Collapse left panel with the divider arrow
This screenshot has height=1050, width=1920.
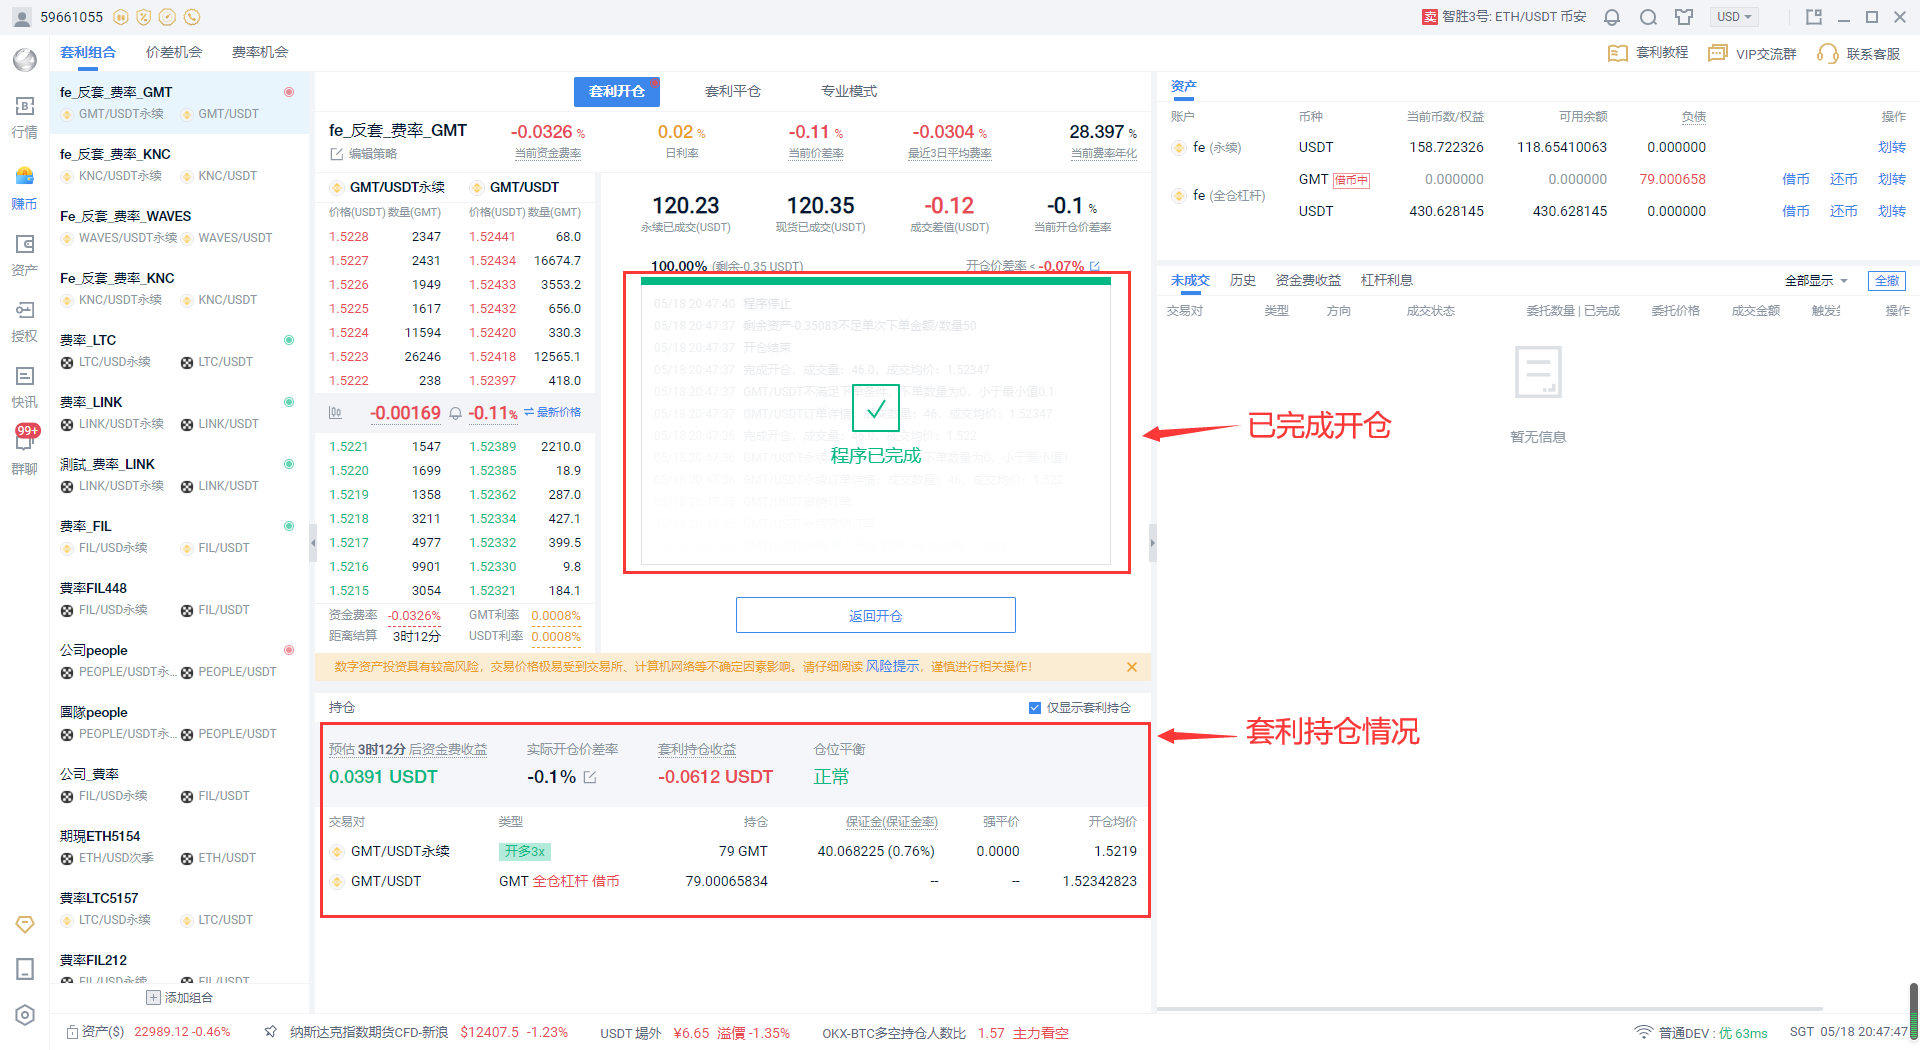tap(313, 543)
